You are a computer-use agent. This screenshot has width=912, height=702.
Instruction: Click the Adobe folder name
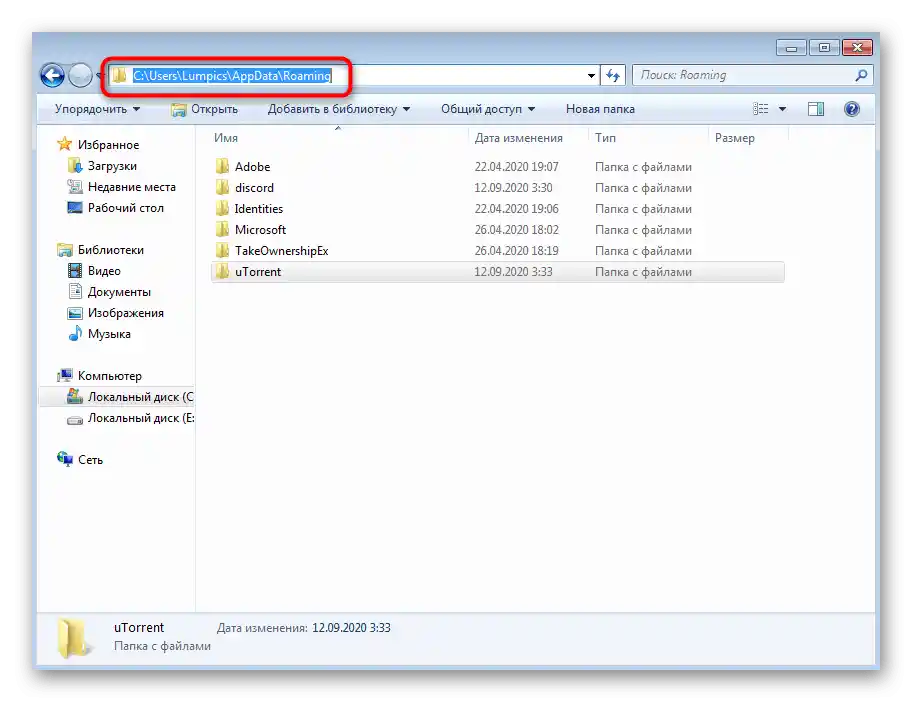[x=252, y=167]
